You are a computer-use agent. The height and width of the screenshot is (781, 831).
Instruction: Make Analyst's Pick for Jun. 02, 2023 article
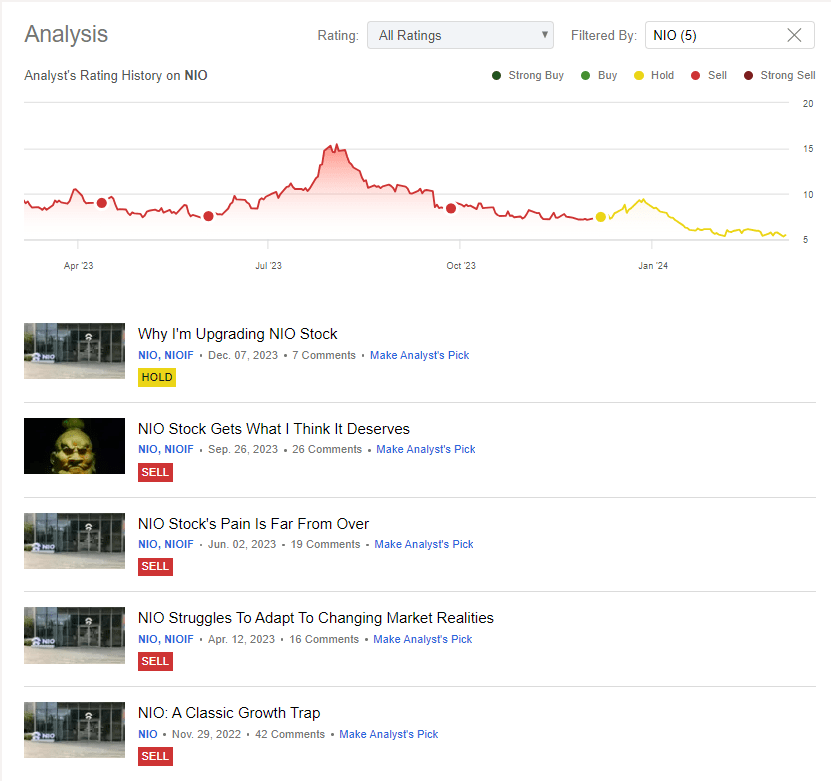tap(424, 544)
